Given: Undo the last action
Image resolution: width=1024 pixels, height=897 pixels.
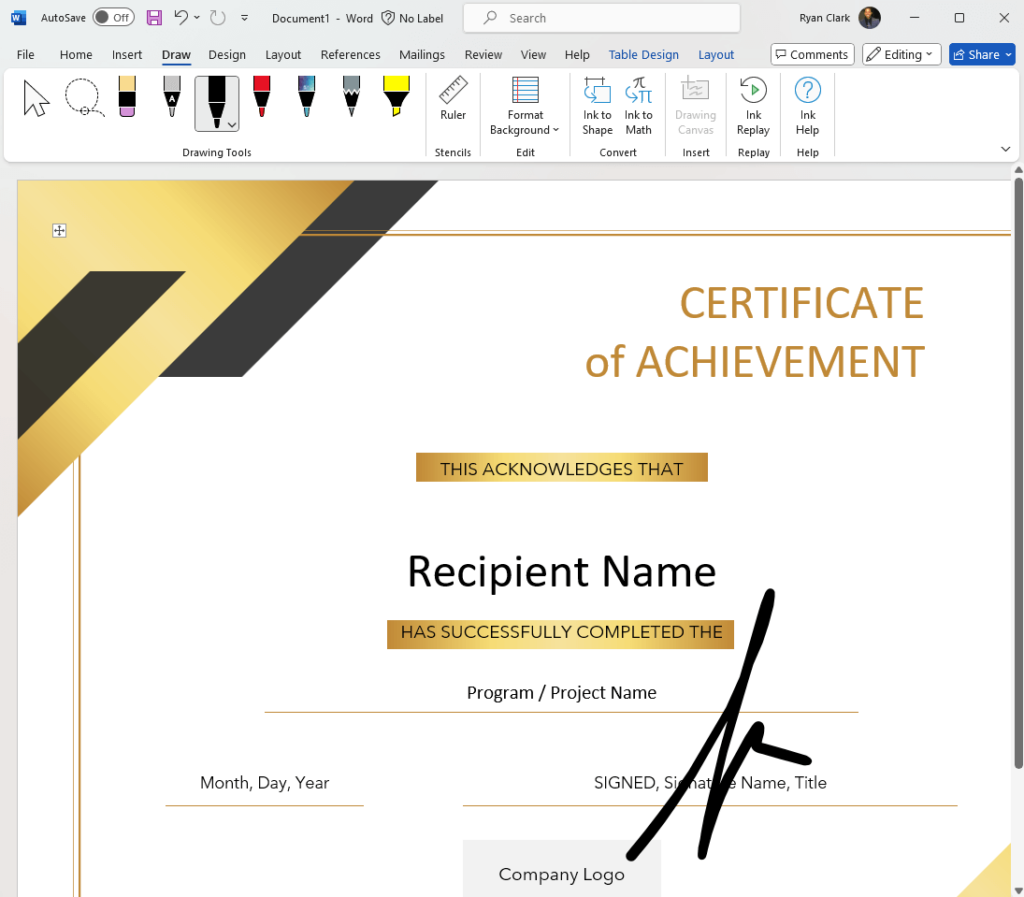Looking at the screenshot, I should pyautogui.click(x=181, y=18).
